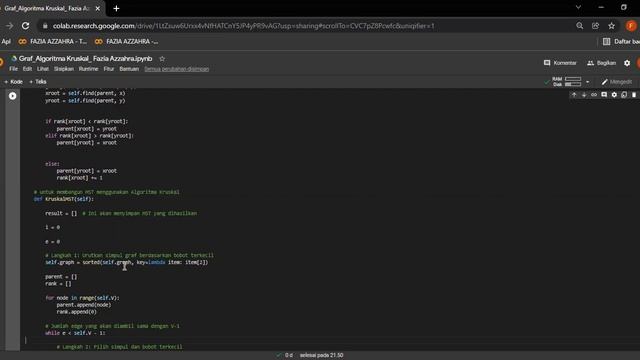Open browser profile avatar
Viewport: 640px width, 360px height.
[631, 26]
